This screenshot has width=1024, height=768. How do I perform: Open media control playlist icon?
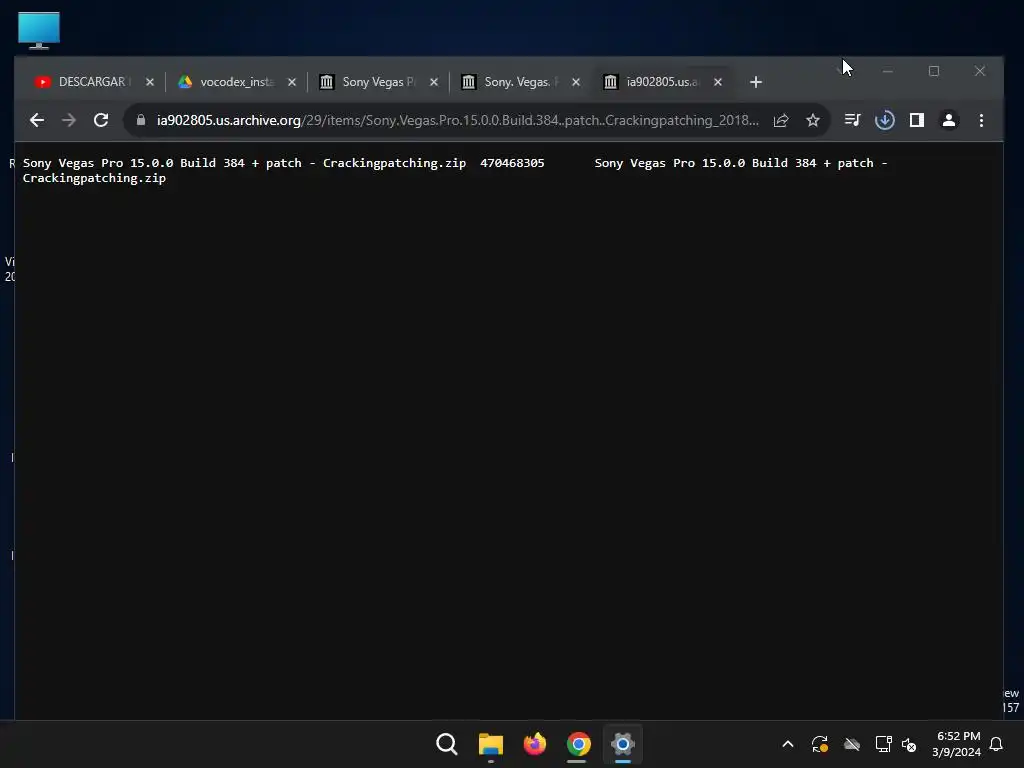(x=852, y=120)
